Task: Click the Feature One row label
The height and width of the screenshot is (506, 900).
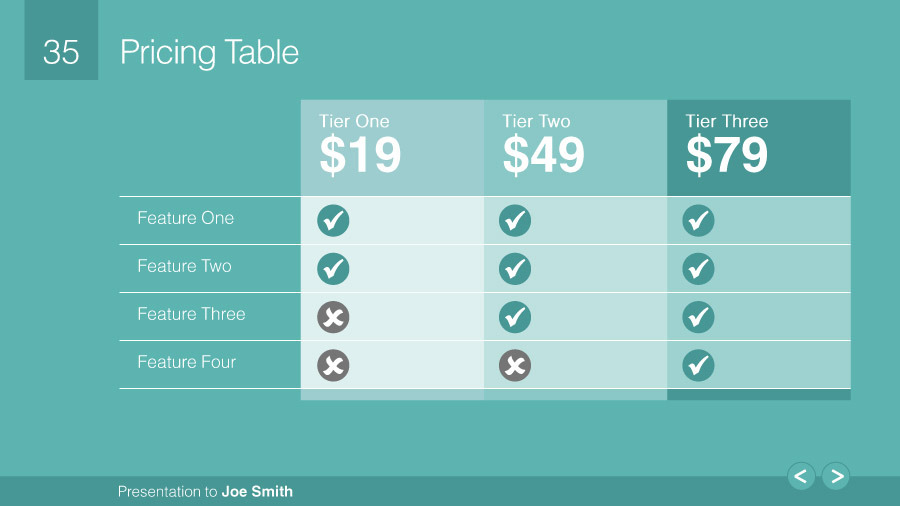Action: 186,218
